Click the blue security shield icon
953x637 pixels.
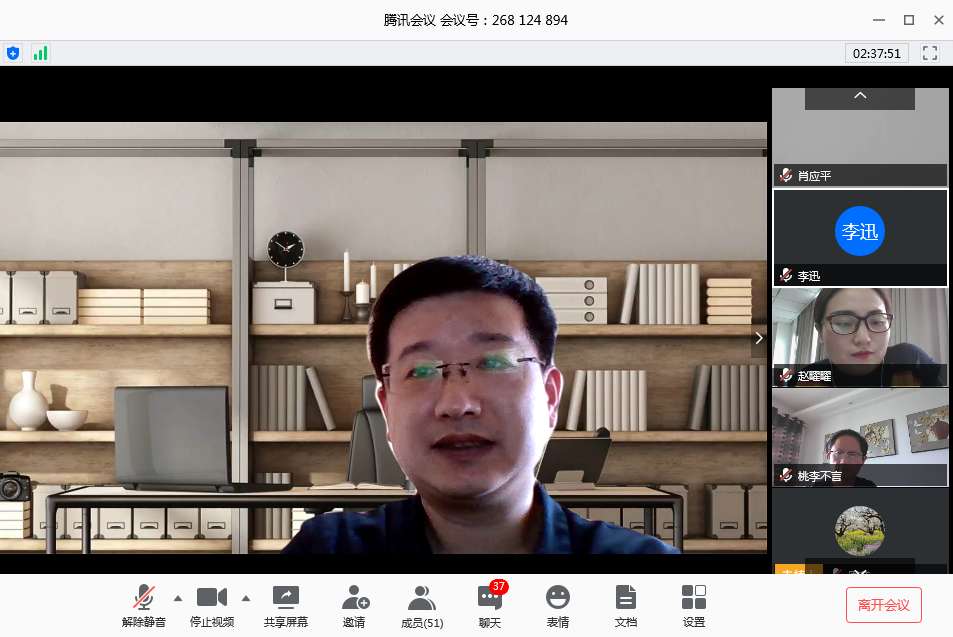[x=13, y=53]
